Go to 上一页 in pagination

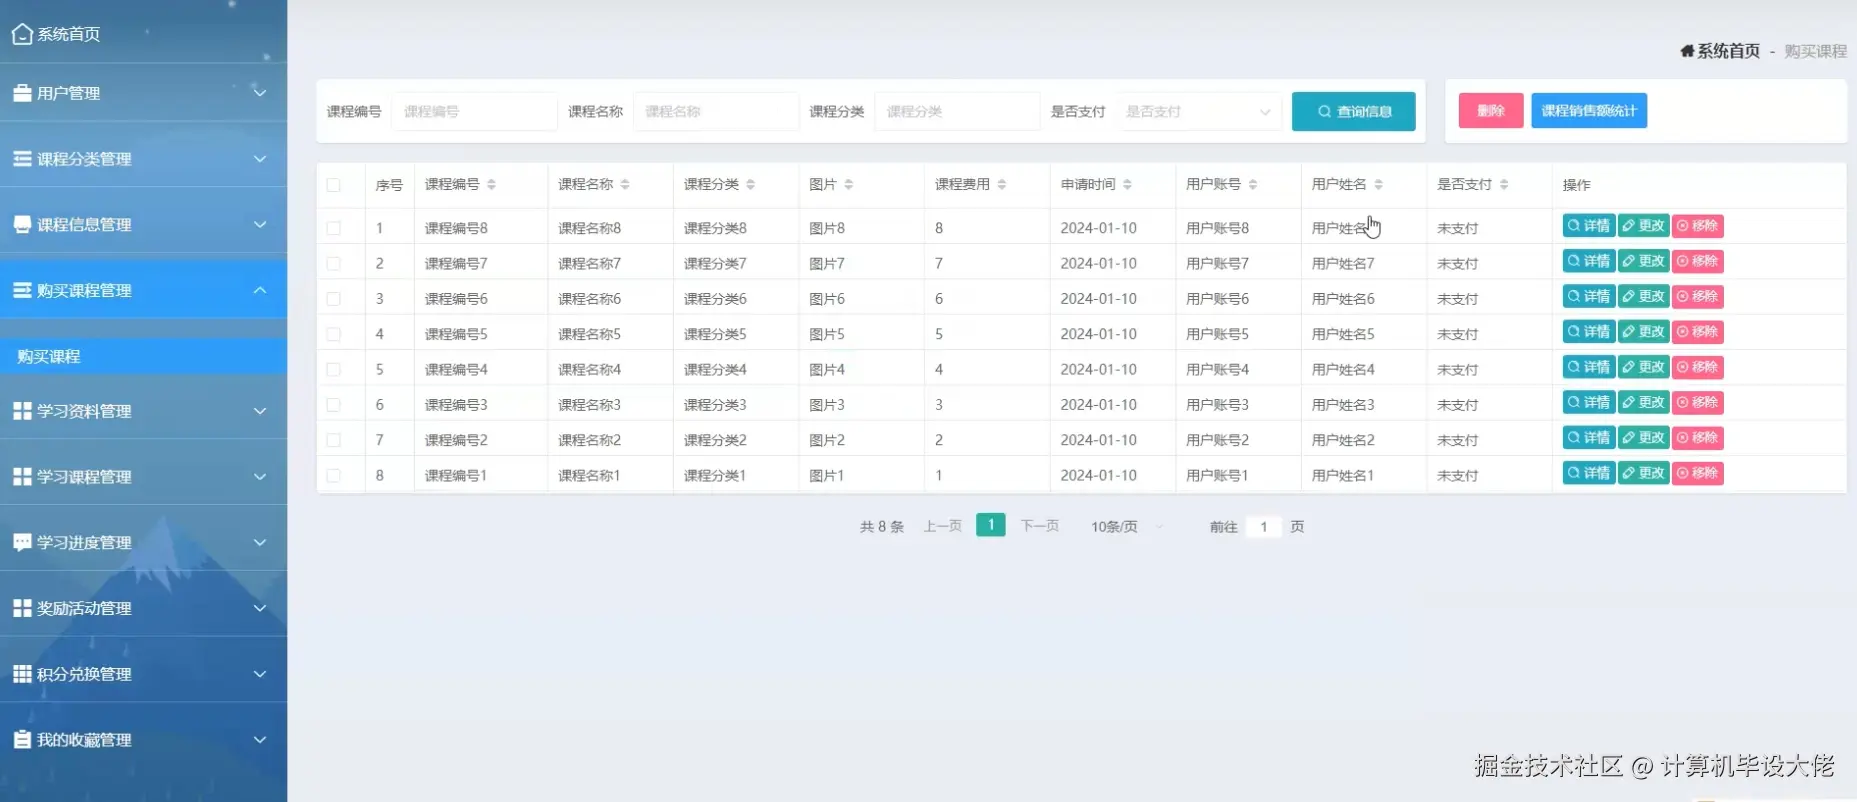pos(942,526)
